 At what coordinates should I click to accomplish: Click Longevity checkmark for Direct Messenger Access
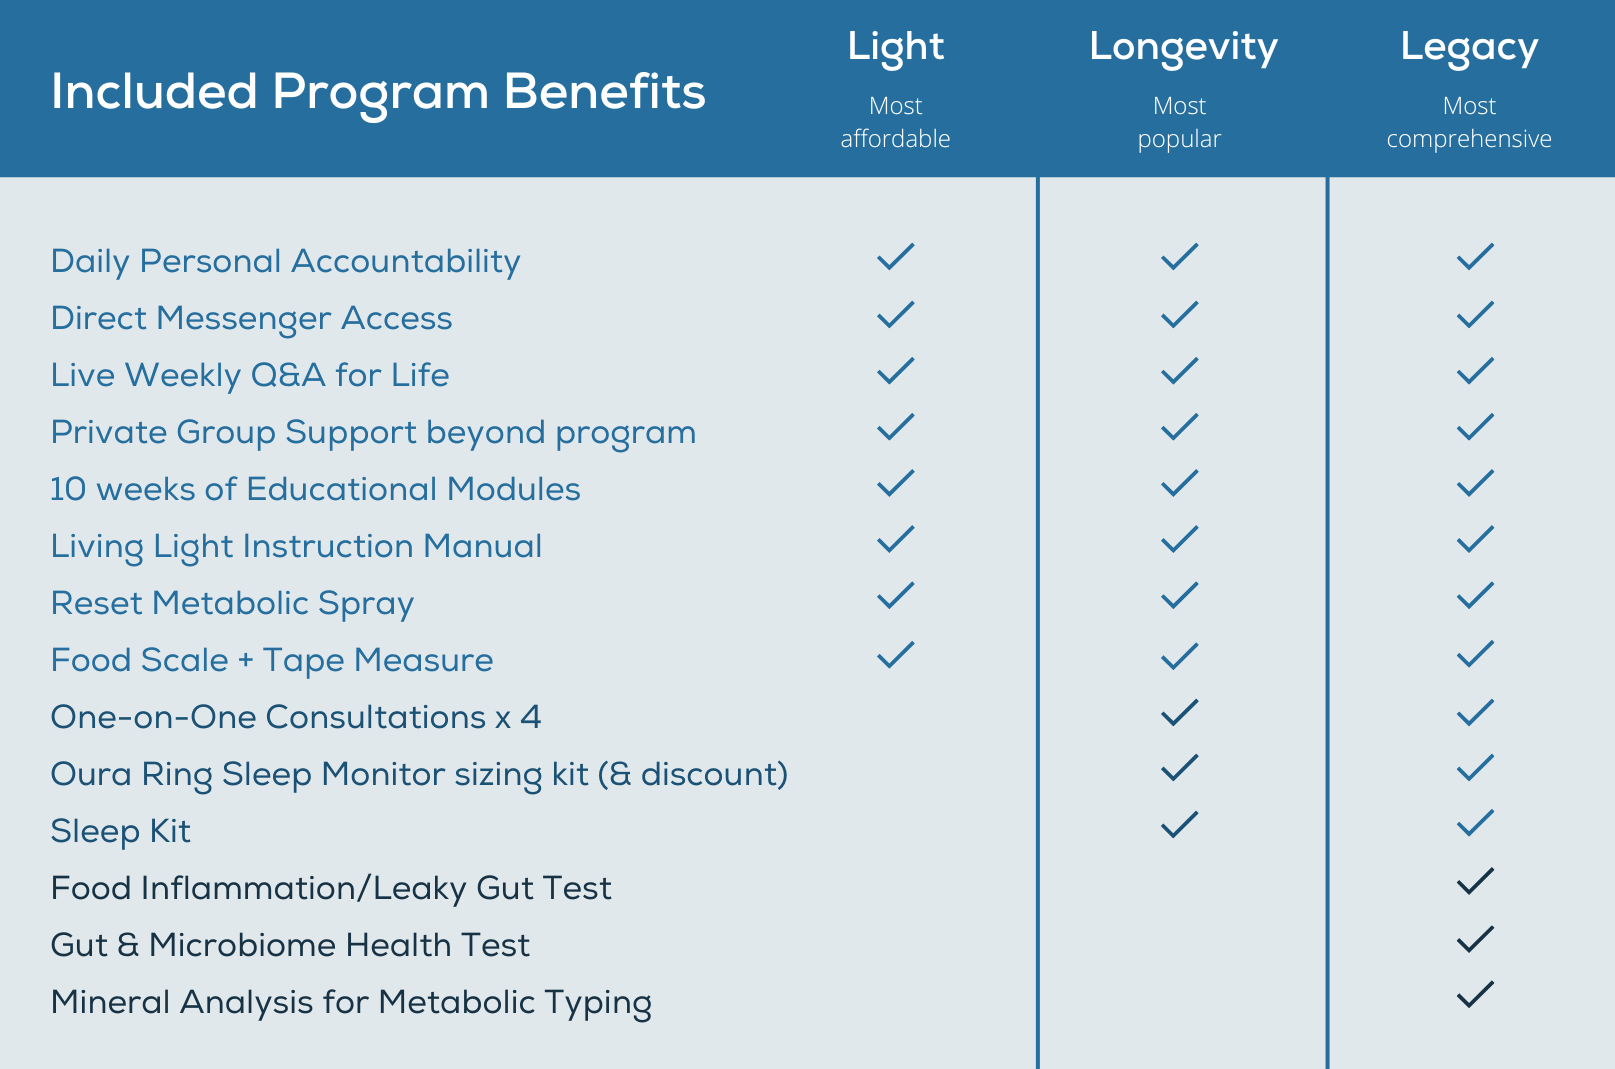1179,315
